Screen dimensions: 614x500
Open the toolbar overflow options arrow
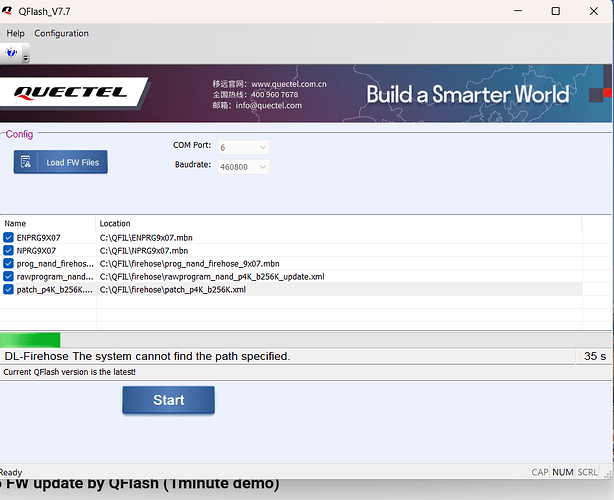[26, 59]
